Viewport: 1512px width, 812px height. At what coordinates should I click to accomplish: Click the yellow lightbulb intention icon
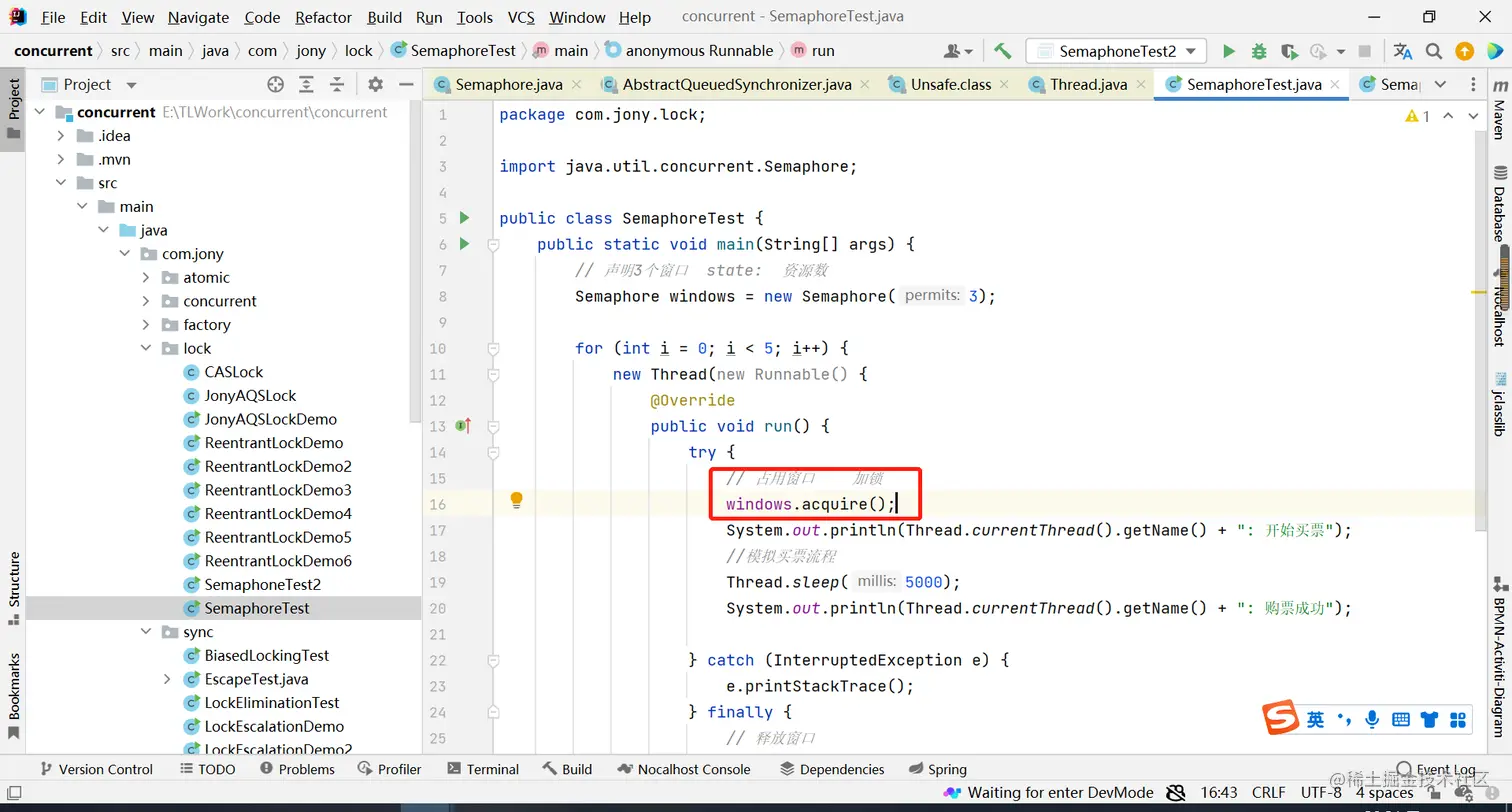(517, 500)
